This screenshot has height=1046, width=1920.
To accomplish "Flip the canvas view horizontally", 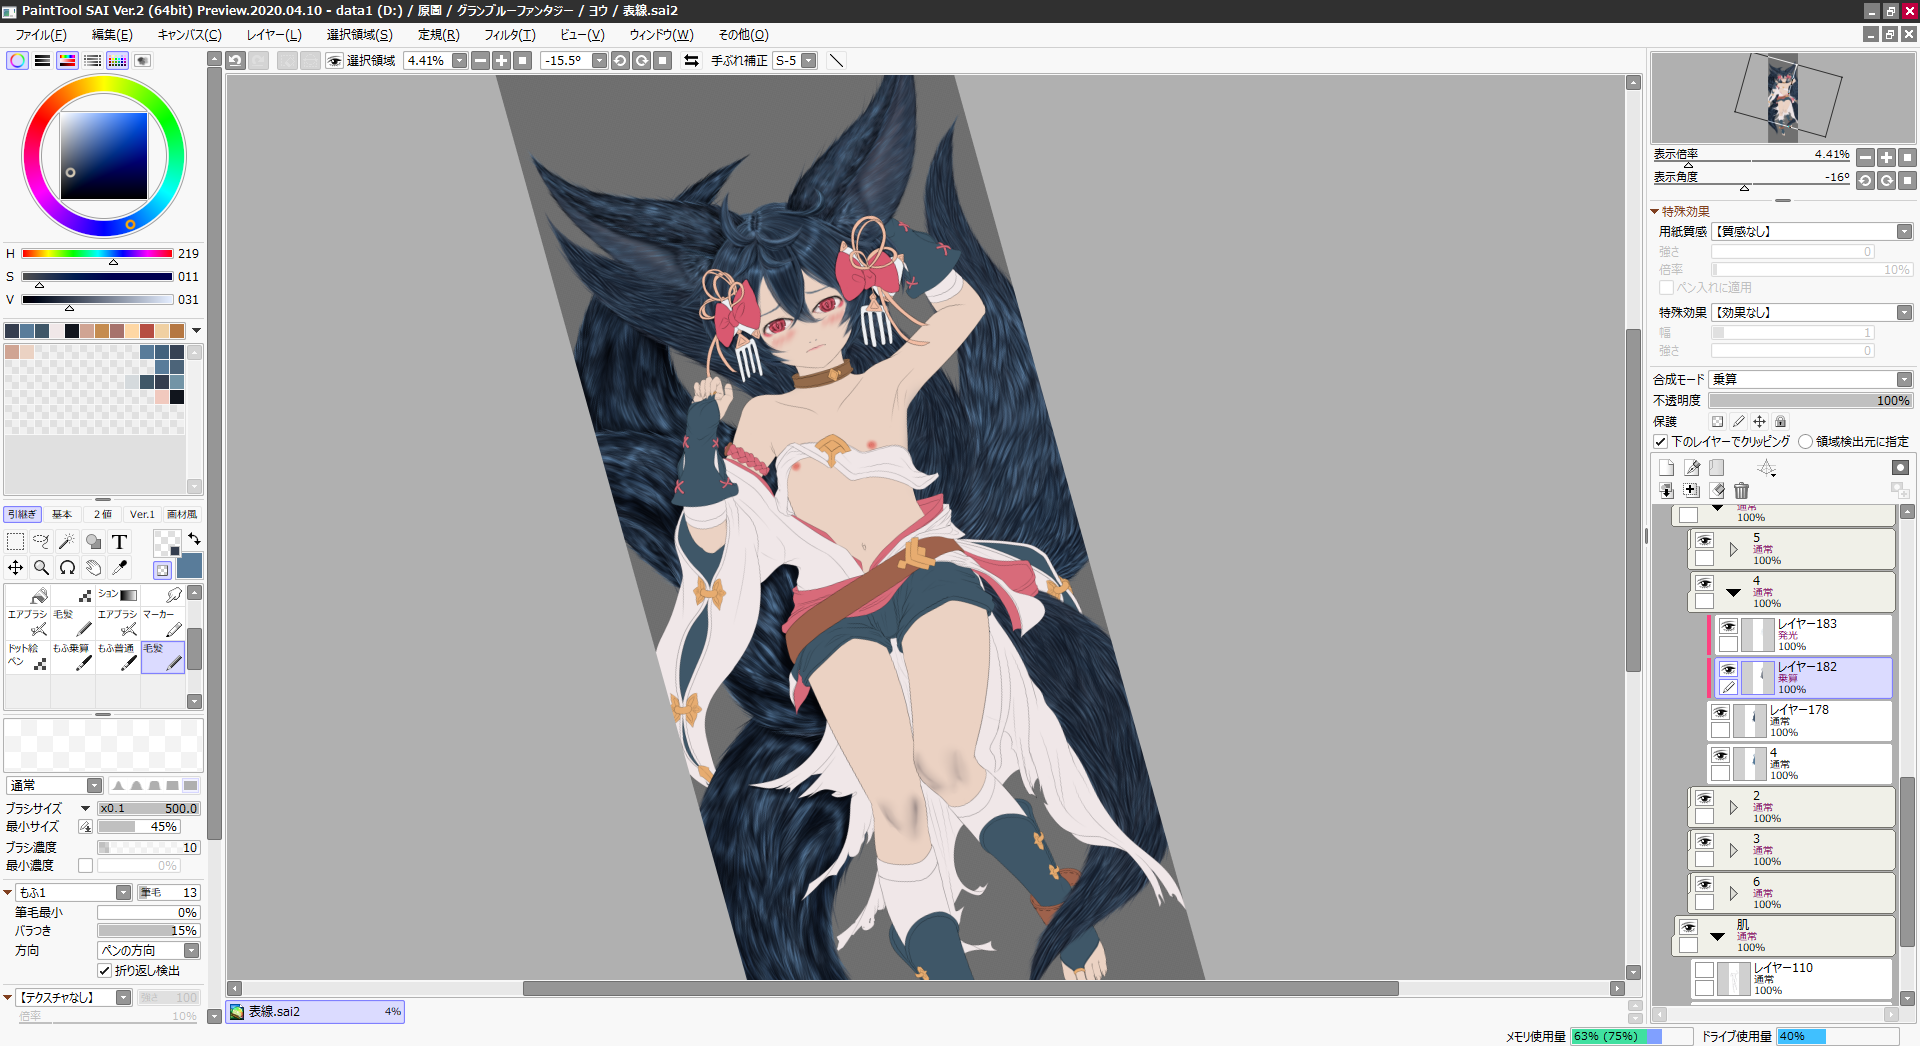I will [691, 61].
